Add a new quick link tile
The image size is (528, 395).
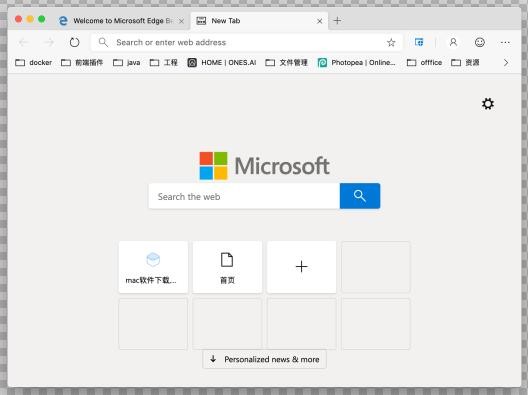coord(301,267)
